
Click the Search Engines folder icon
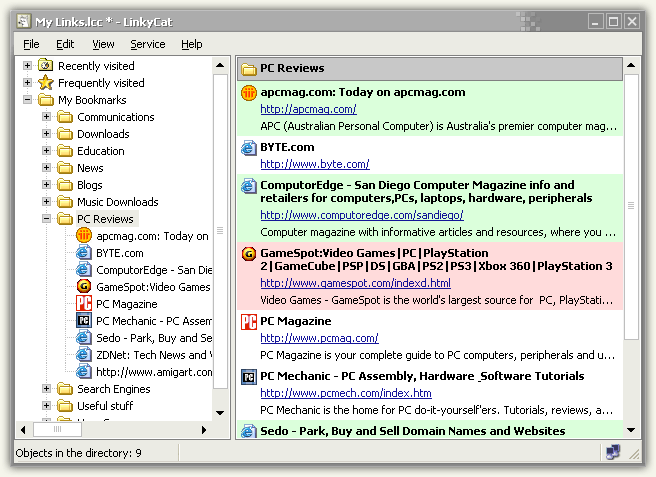pos(65,389)
